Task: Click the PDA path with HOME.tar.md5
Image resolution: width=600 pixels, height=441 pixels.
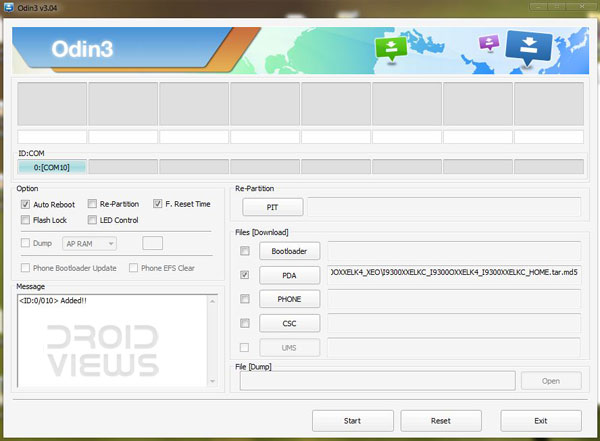Action: tap(454, 274)
